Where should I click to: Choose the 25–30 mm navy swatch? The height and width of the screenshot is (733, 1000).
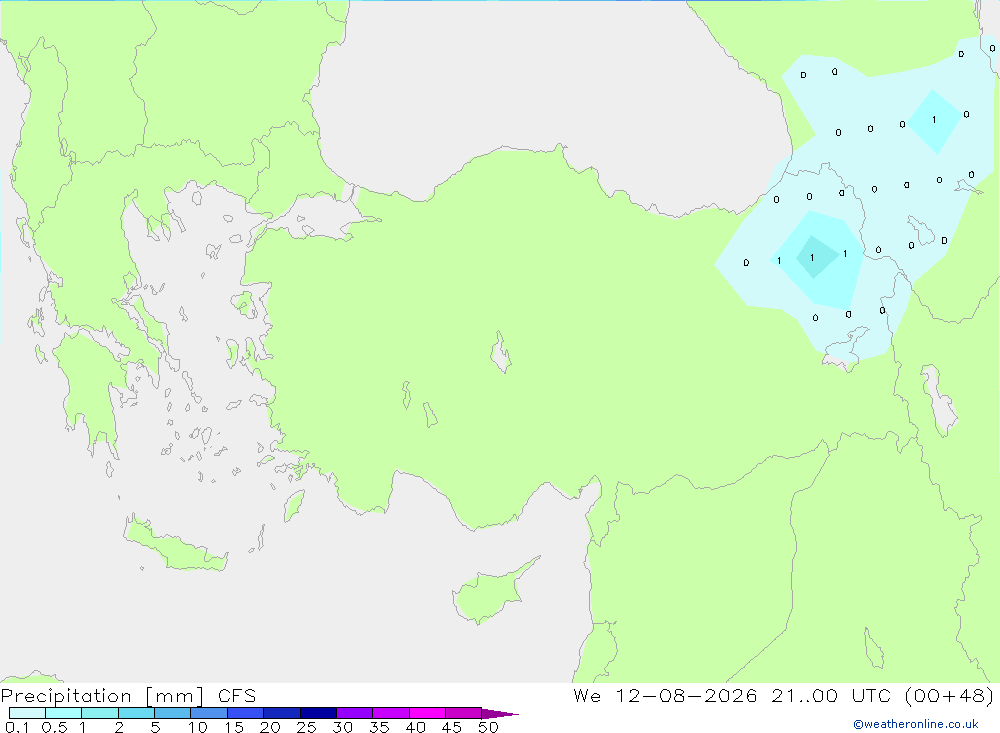pos(318,713)
